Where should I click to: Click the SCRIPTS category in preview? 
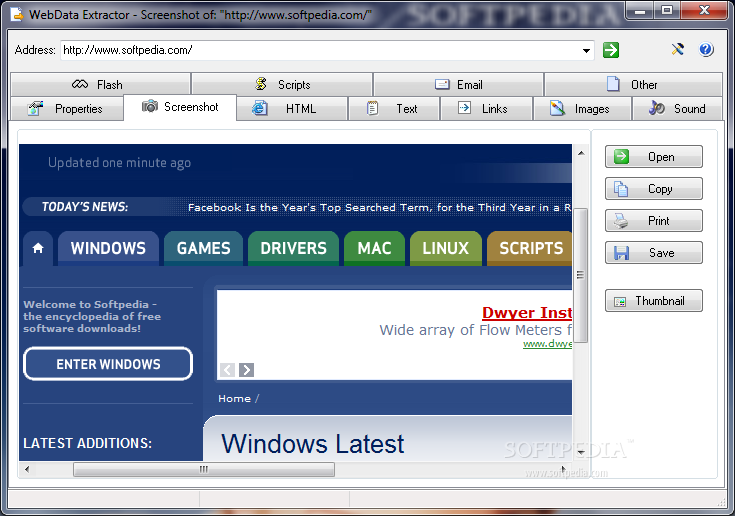click(530, 248)
